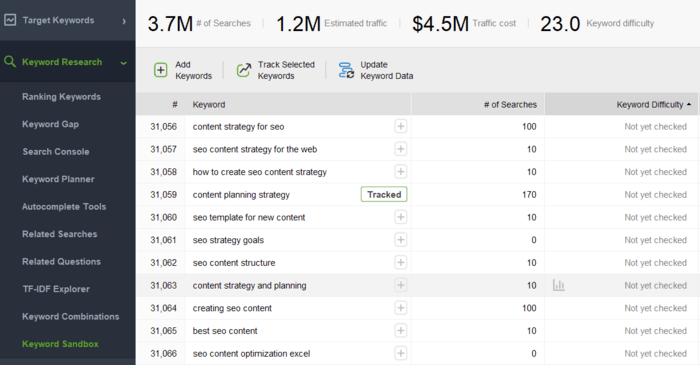Select keyword 'creating seo content'
Viewport: 700px width, 365px height.
click(x=232, y=308)
